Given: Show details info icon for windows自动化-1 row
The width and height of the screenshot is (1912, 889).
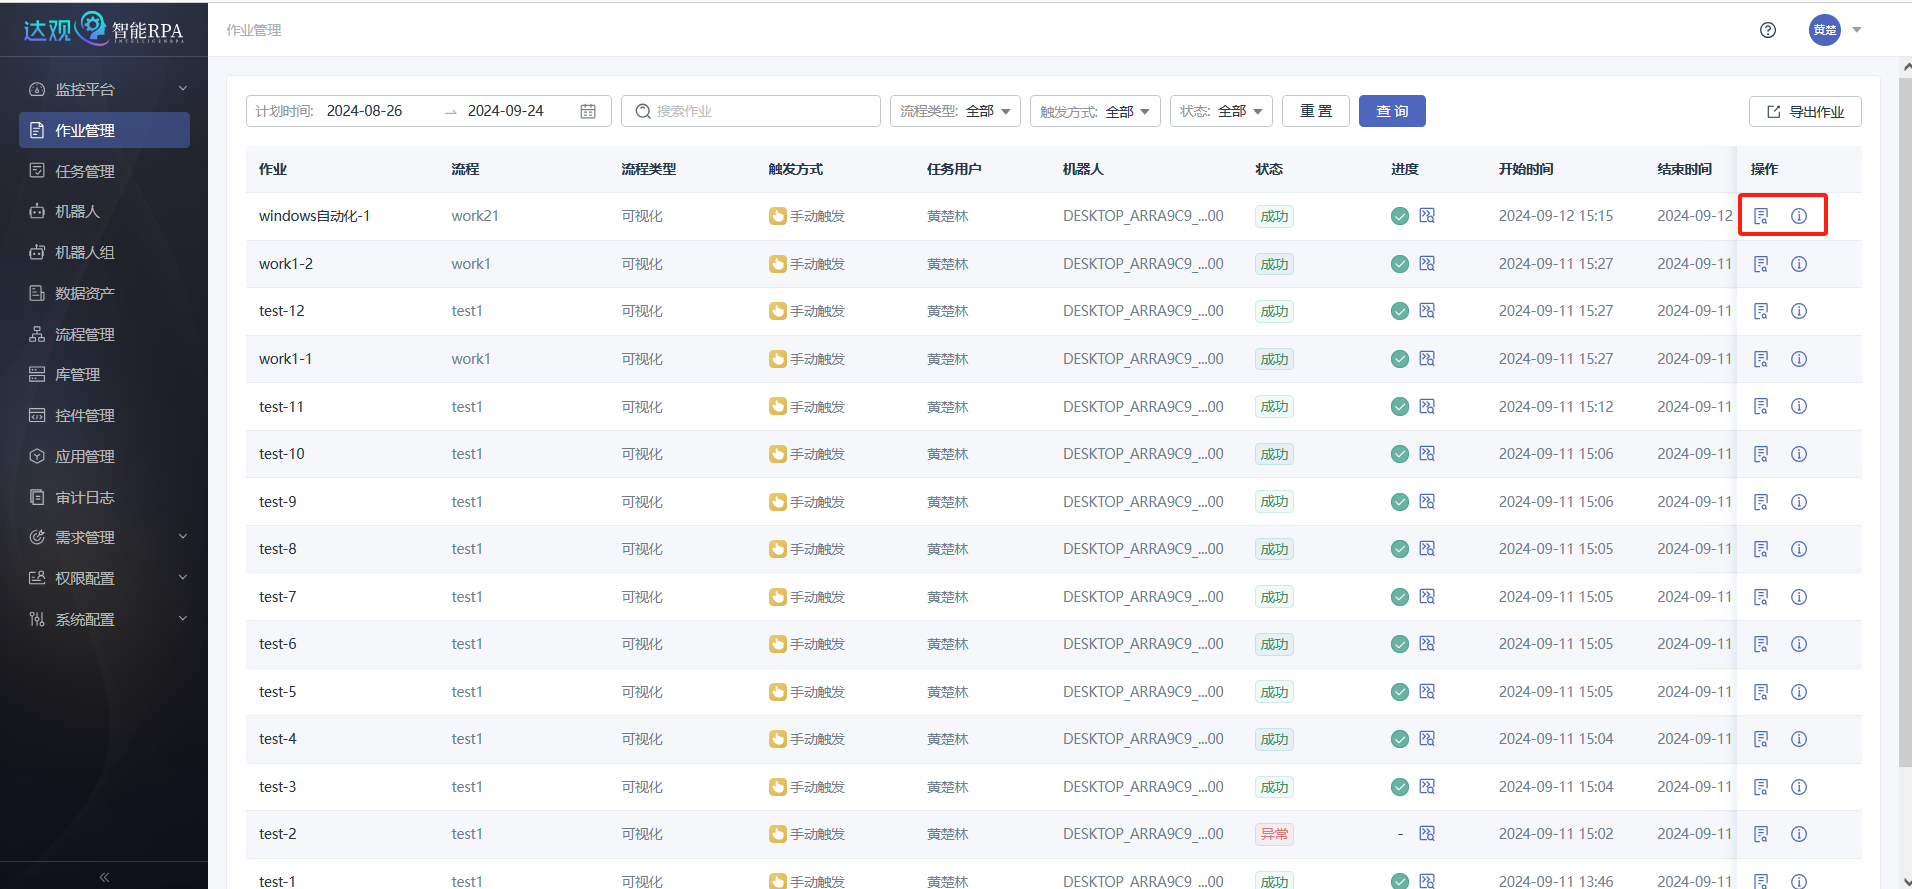Looking at the screenshot, I should [x=1799, y=216].
